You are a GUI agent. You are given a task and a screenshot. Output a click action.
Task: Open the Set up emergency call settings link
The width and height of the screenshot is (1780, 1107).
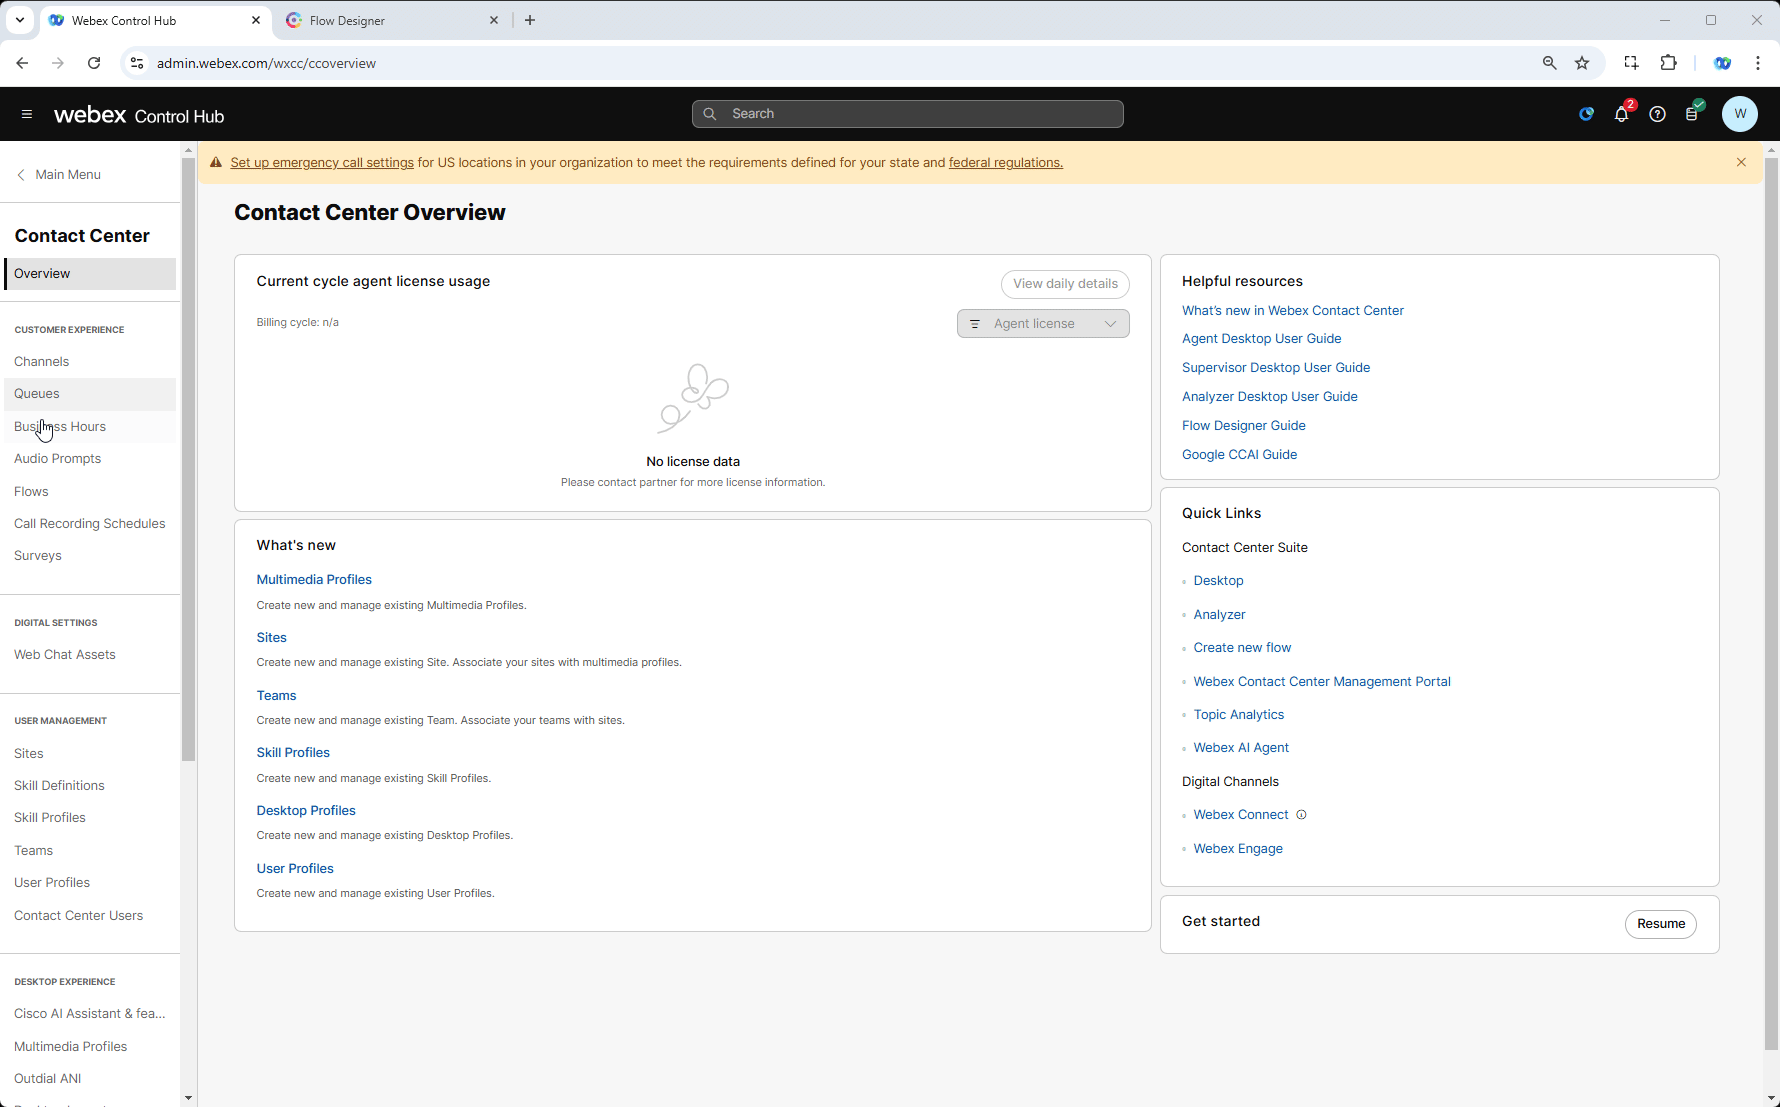(322, 163)
